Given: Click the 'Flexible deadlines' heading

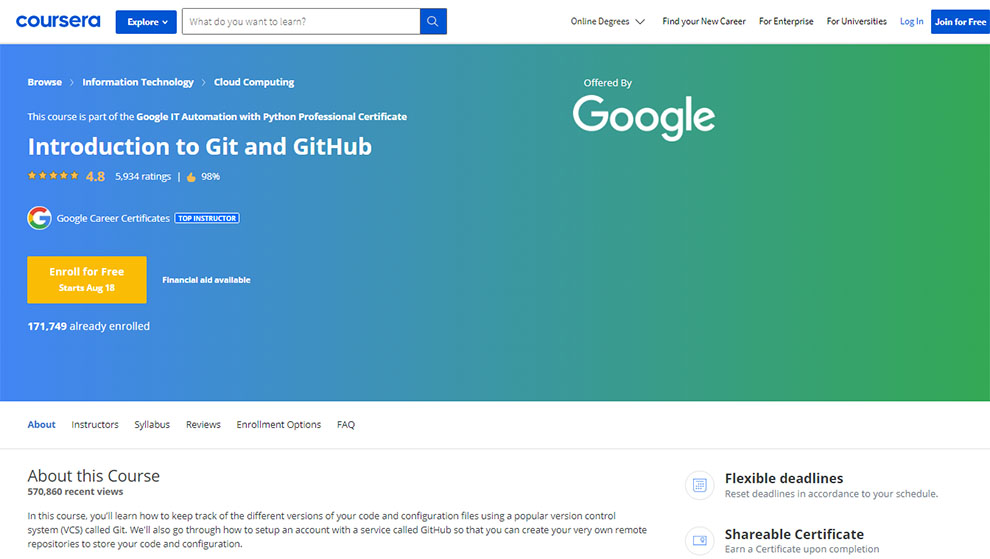Looking at the screenshot, I should 784,478.
